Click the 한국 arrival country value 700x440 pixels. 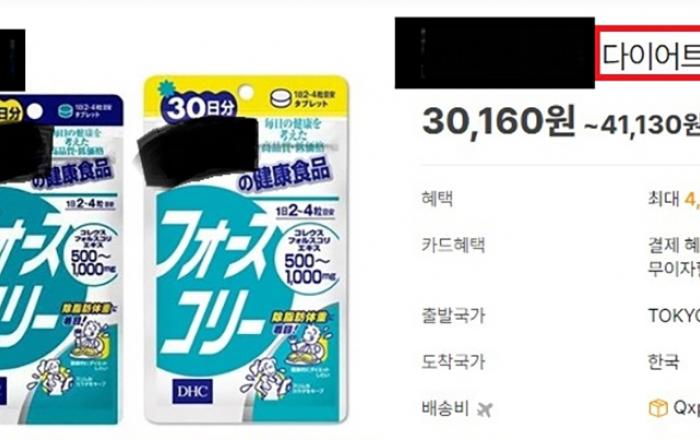[x=664, y=362]
